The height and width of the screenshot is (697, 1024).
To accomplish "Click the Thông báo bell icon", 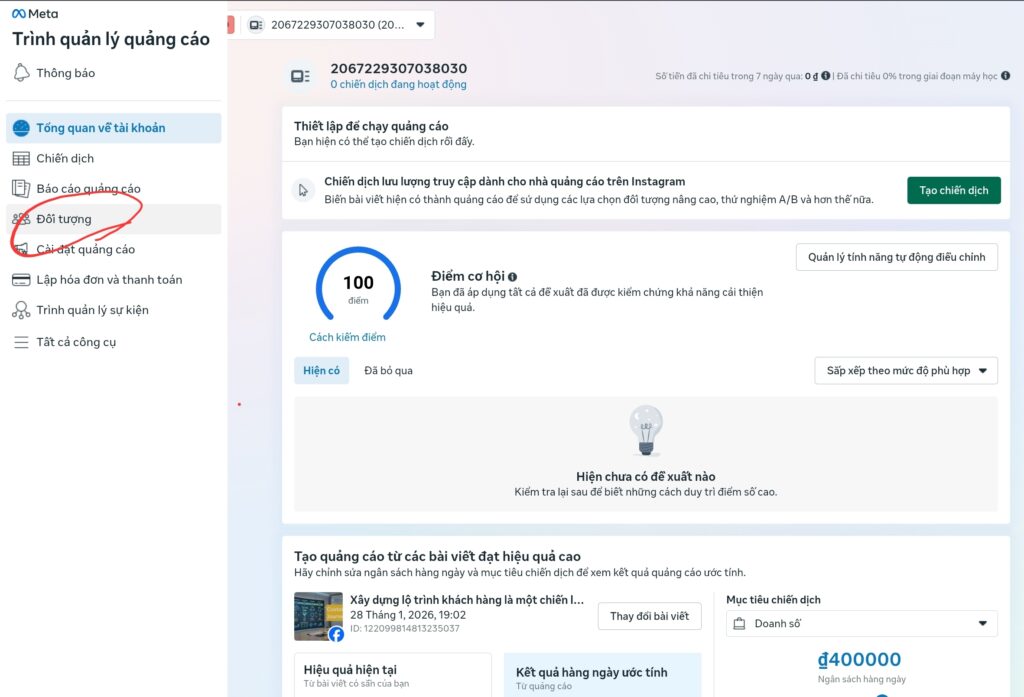I will pyautogui.click(x=21, y=73).
